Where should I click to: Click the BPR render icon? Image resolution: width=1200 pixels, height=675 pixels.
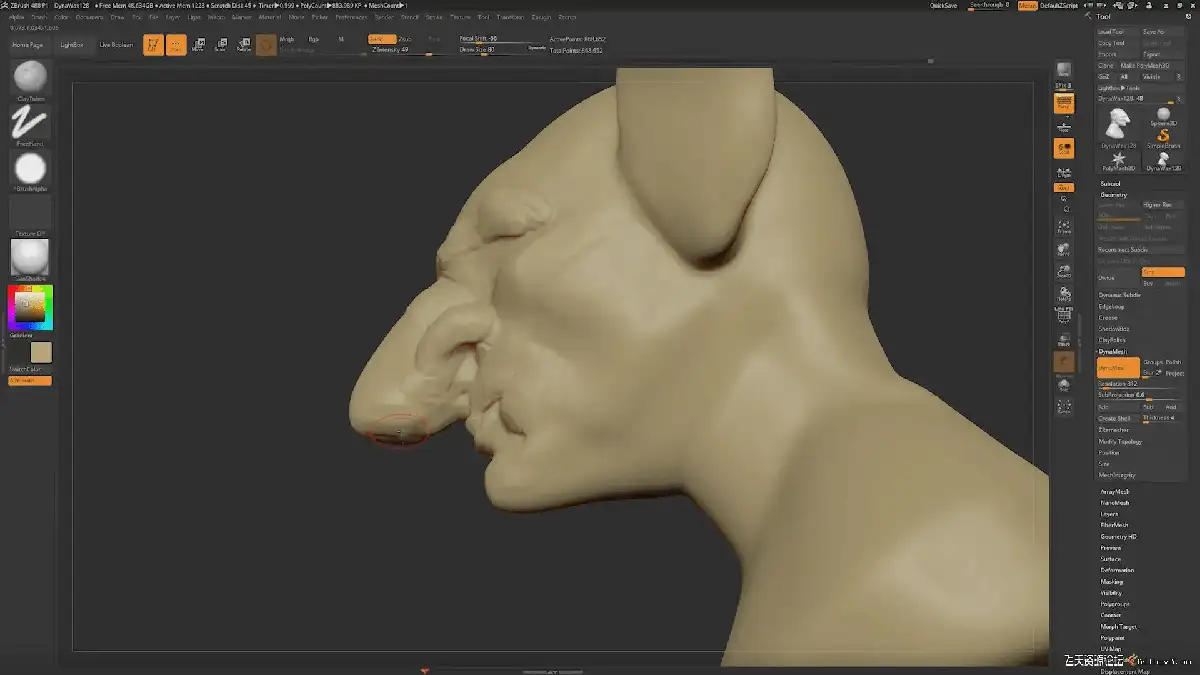click(x=1064, y=71)
